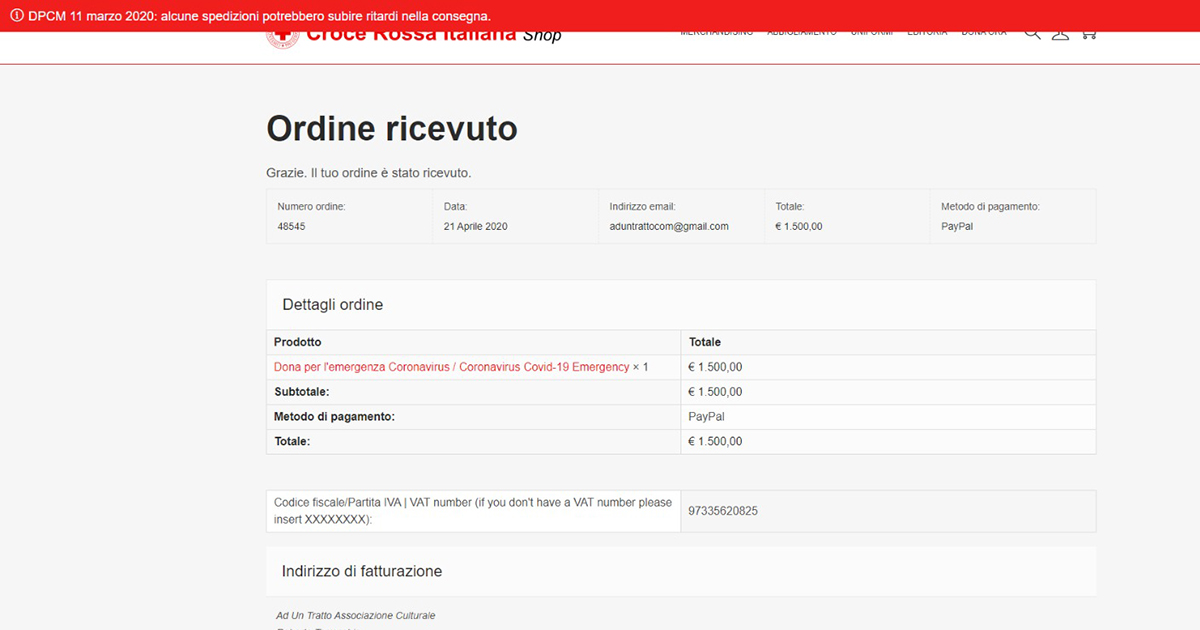Viewport: 1200px width, 630px height.
Task: Click the order number 48545
Action: click(x=292, y=226)
